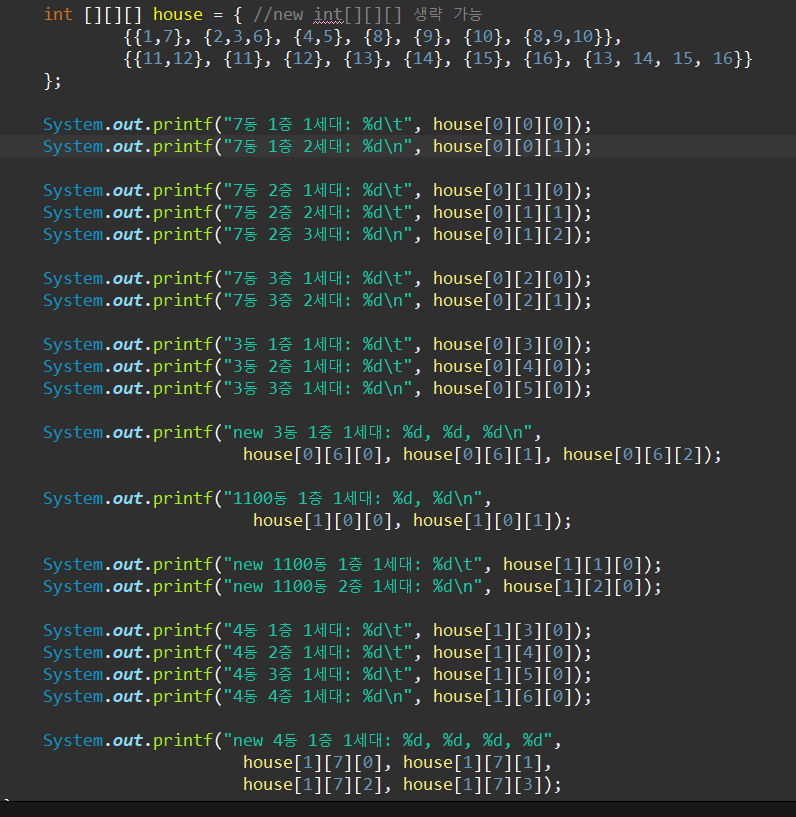Click the argument house[1][7][3]
This screenshot has height=817, width=796.
[472, 785]
